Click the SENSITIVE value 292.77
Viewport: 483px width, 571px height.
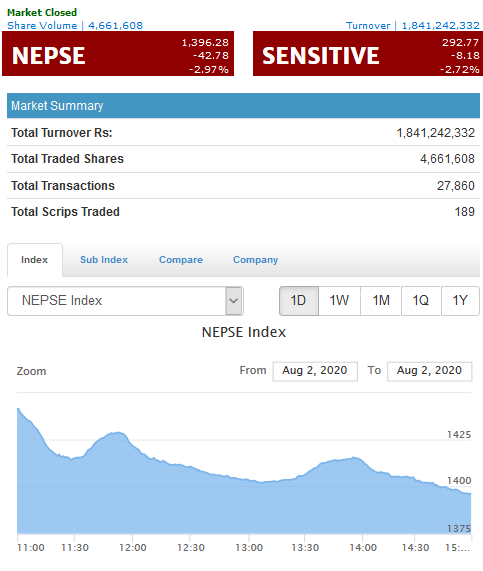tap(460, 43)
